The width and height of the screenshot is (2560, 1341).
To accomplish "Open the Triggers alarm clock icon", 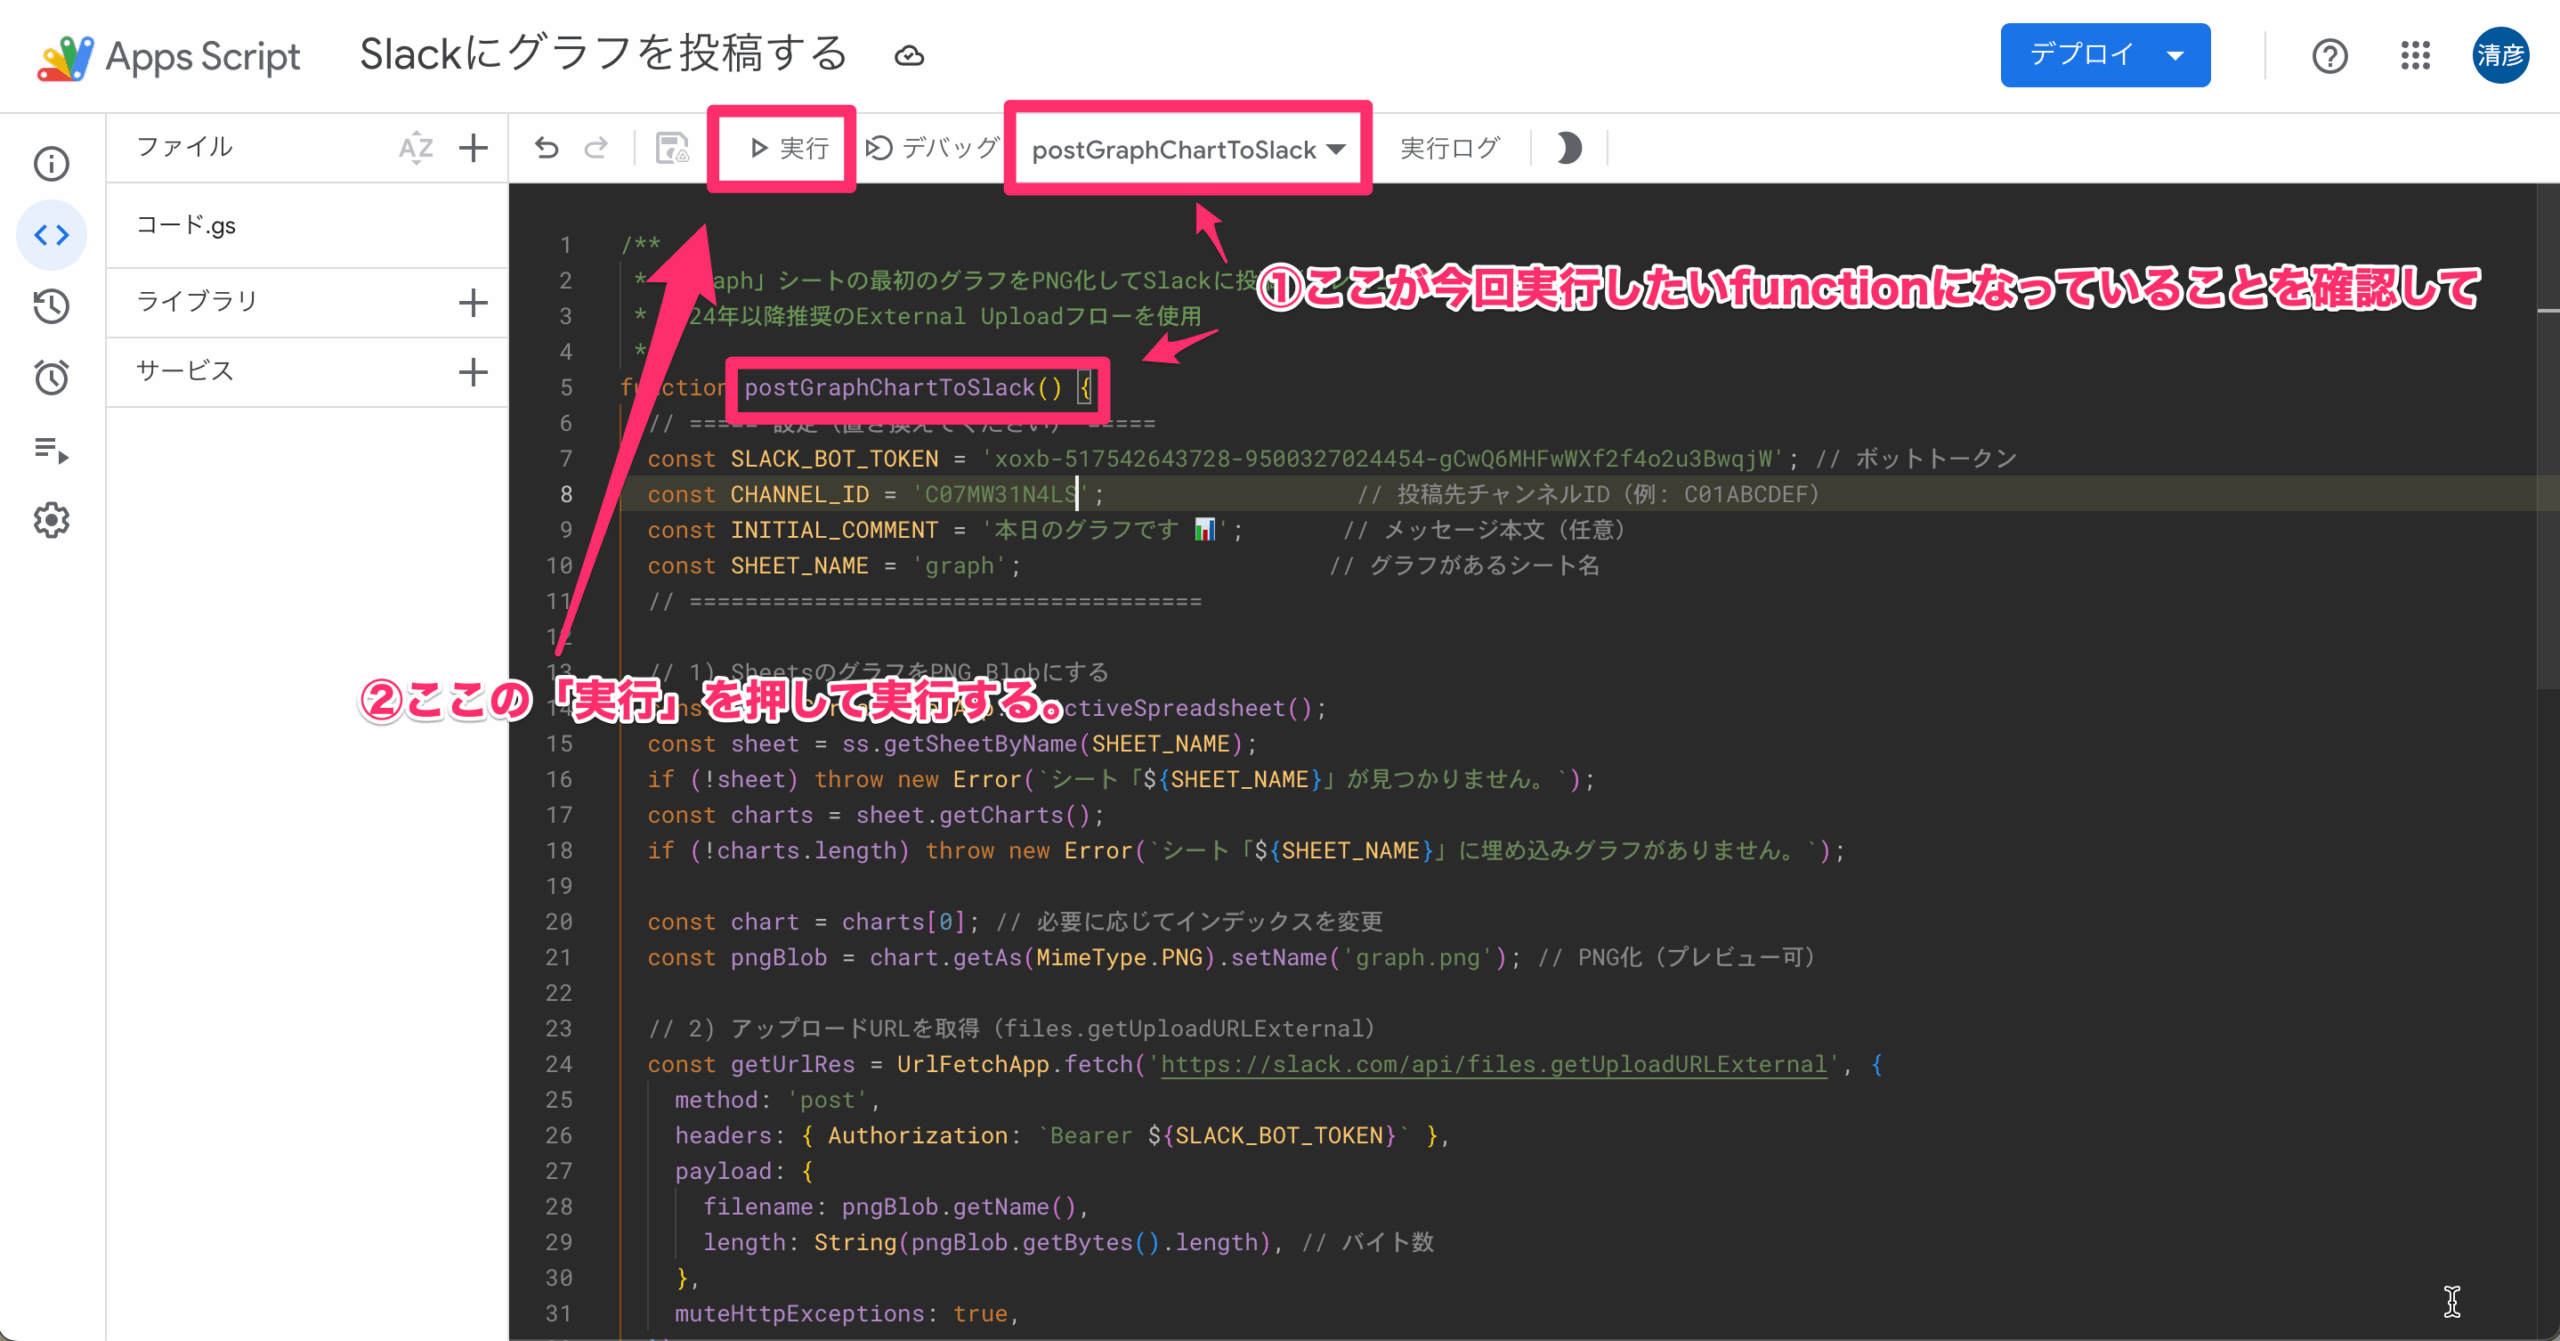I will coord(51,377).
